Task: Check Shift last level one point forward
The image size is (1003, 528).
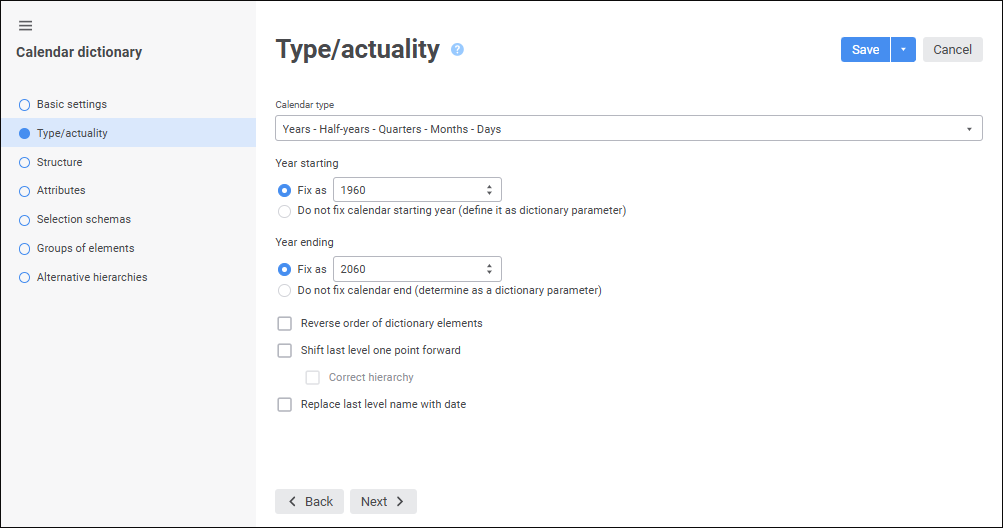Action: [285, 350]
